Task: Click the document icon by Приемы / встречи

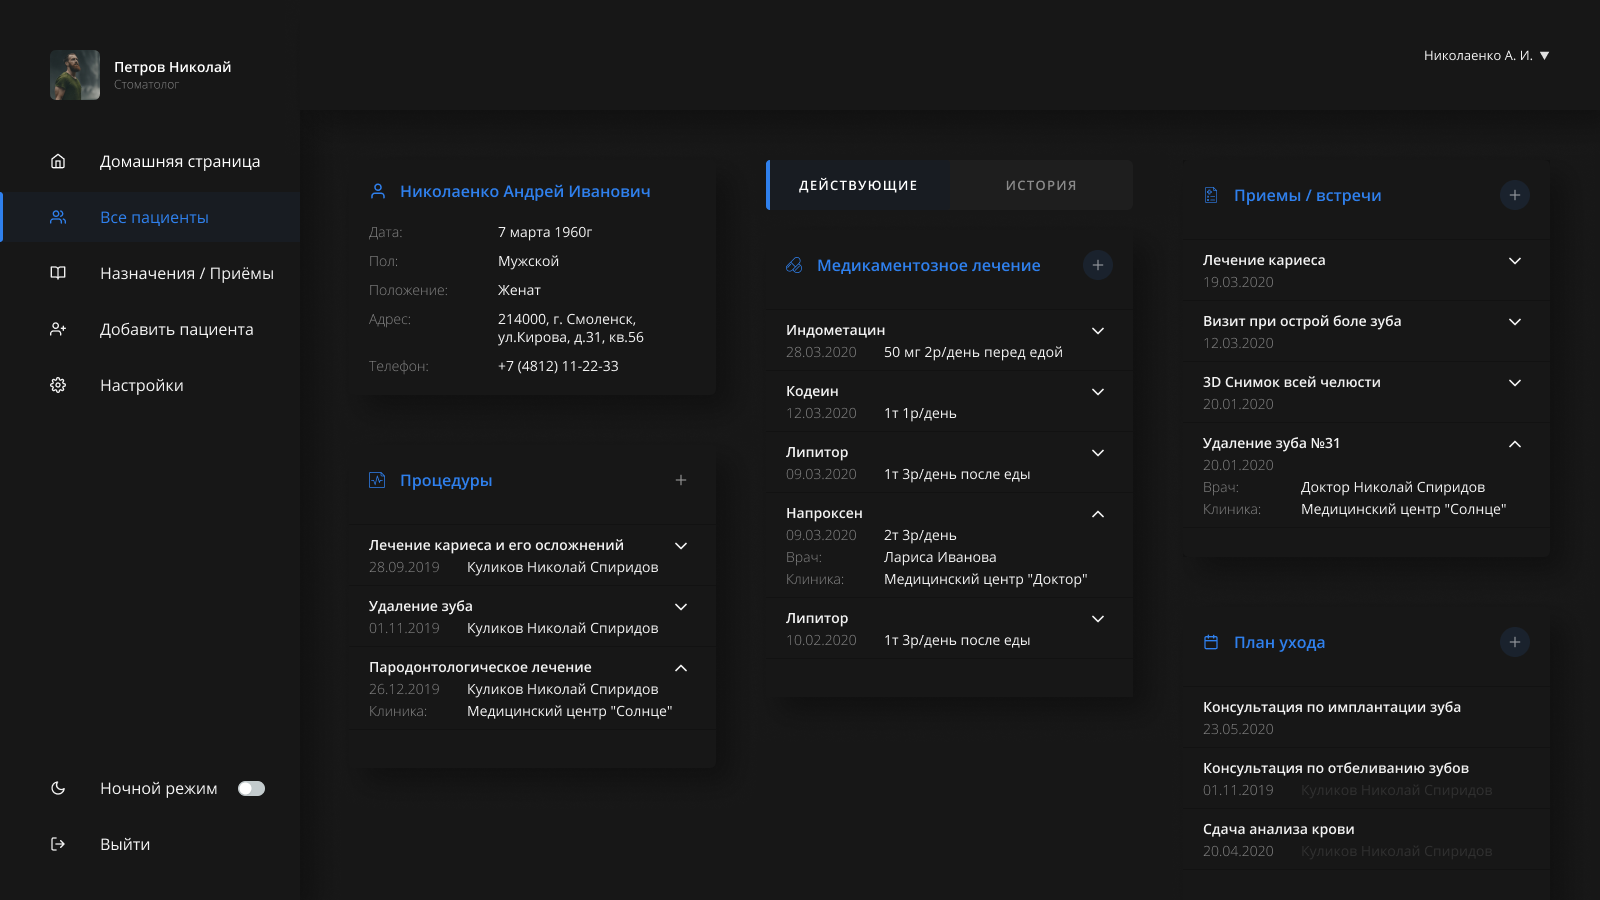Action: click(x=1211, y=195)
